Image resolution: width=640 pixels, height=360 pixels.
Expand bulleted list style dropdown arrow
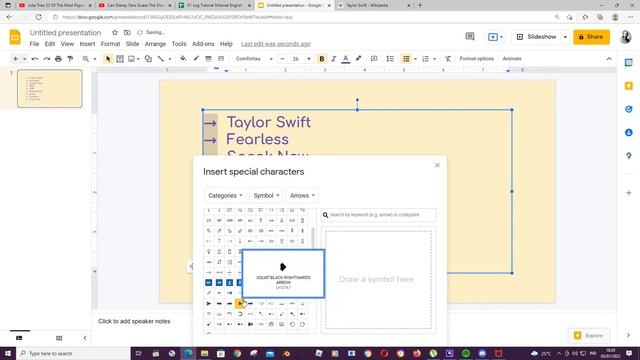coord(416,59)
